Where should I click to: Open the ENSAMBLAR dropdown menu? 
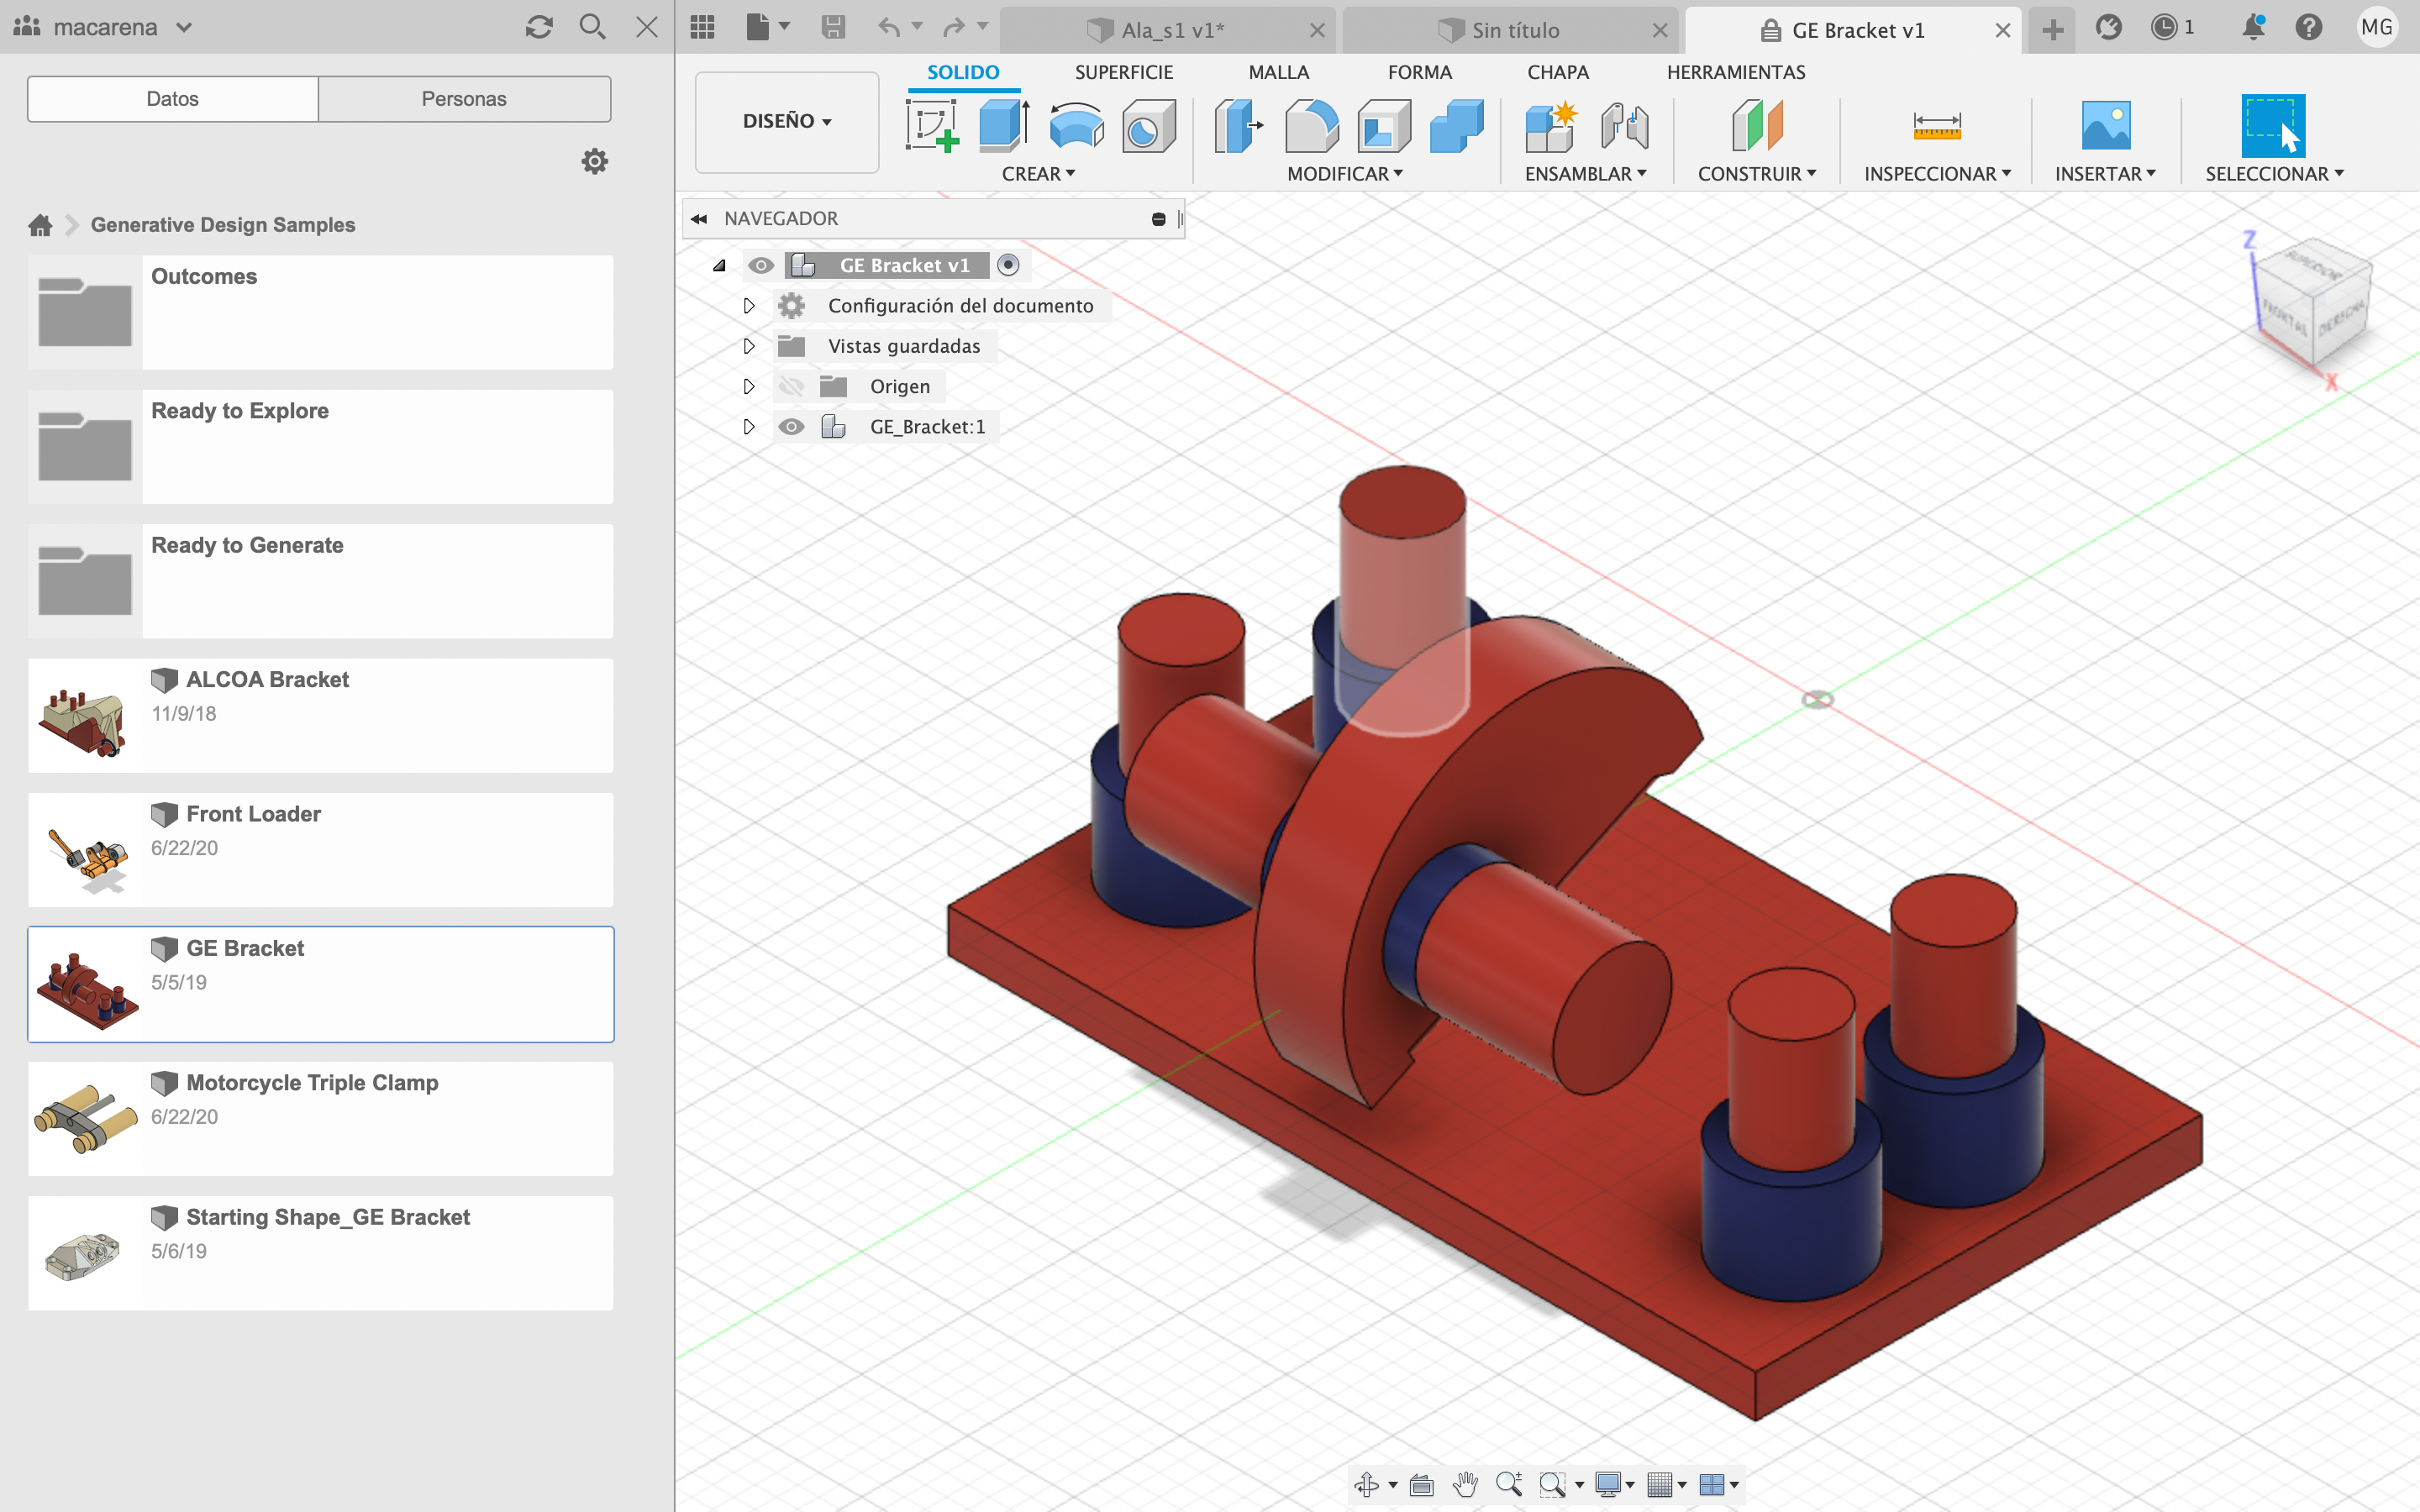point(1585,174)
